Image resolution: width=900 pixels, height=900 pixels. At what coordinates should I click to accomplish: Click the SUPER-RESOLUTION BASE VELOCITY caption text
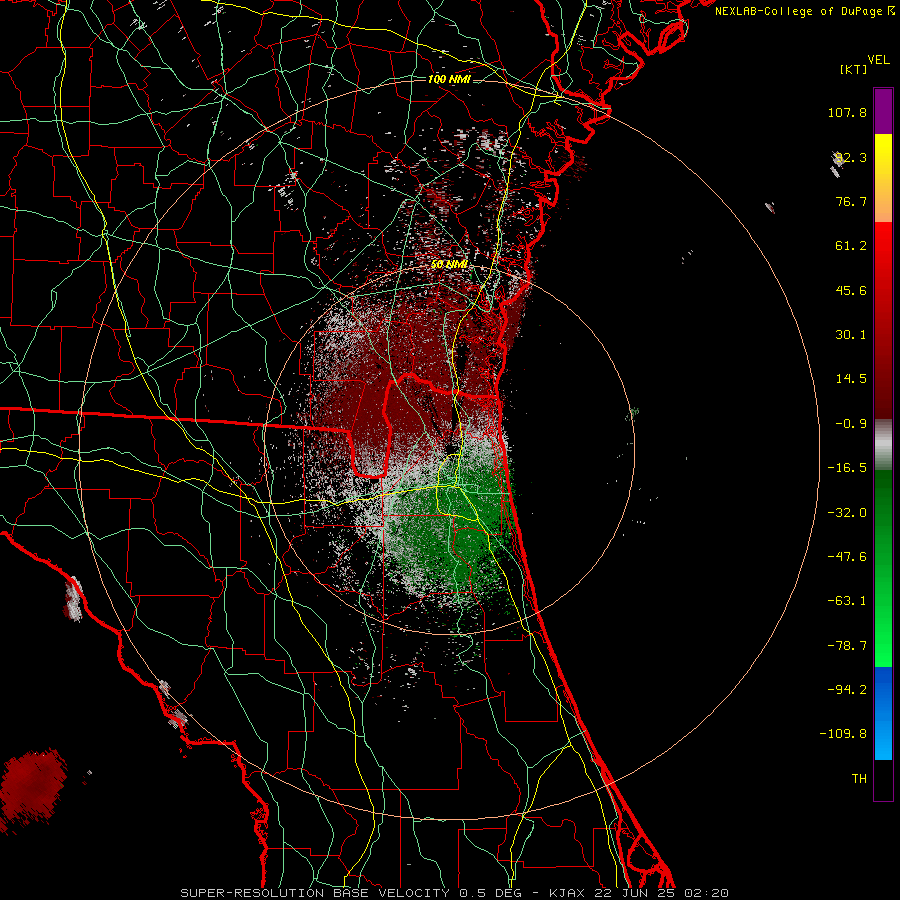click(x=316, y=893)
